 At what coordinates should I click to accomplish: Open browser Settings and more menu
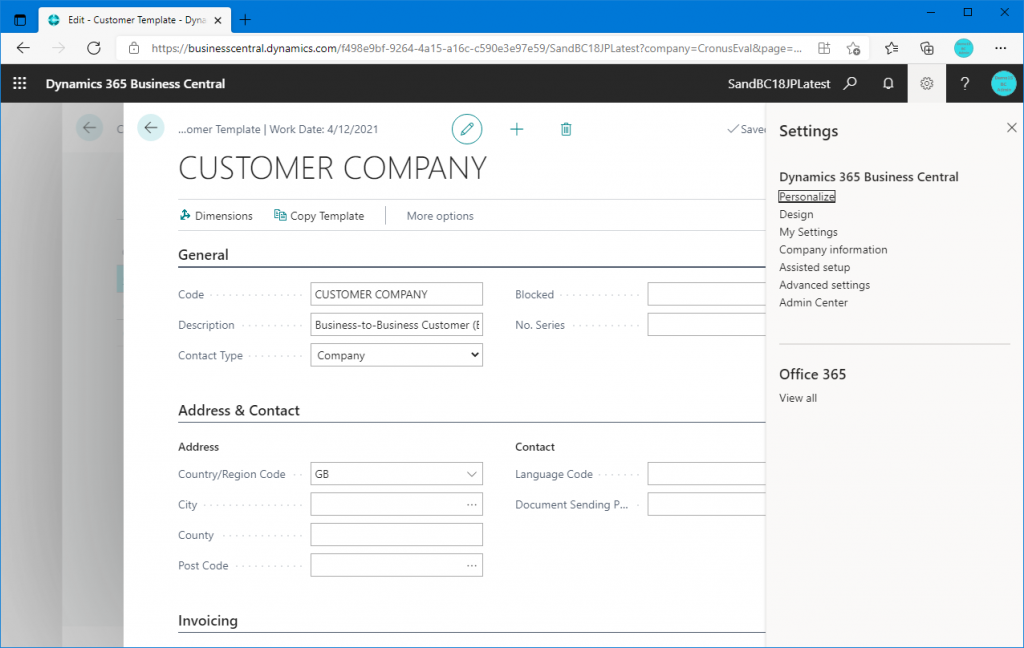click(1000, 48)
